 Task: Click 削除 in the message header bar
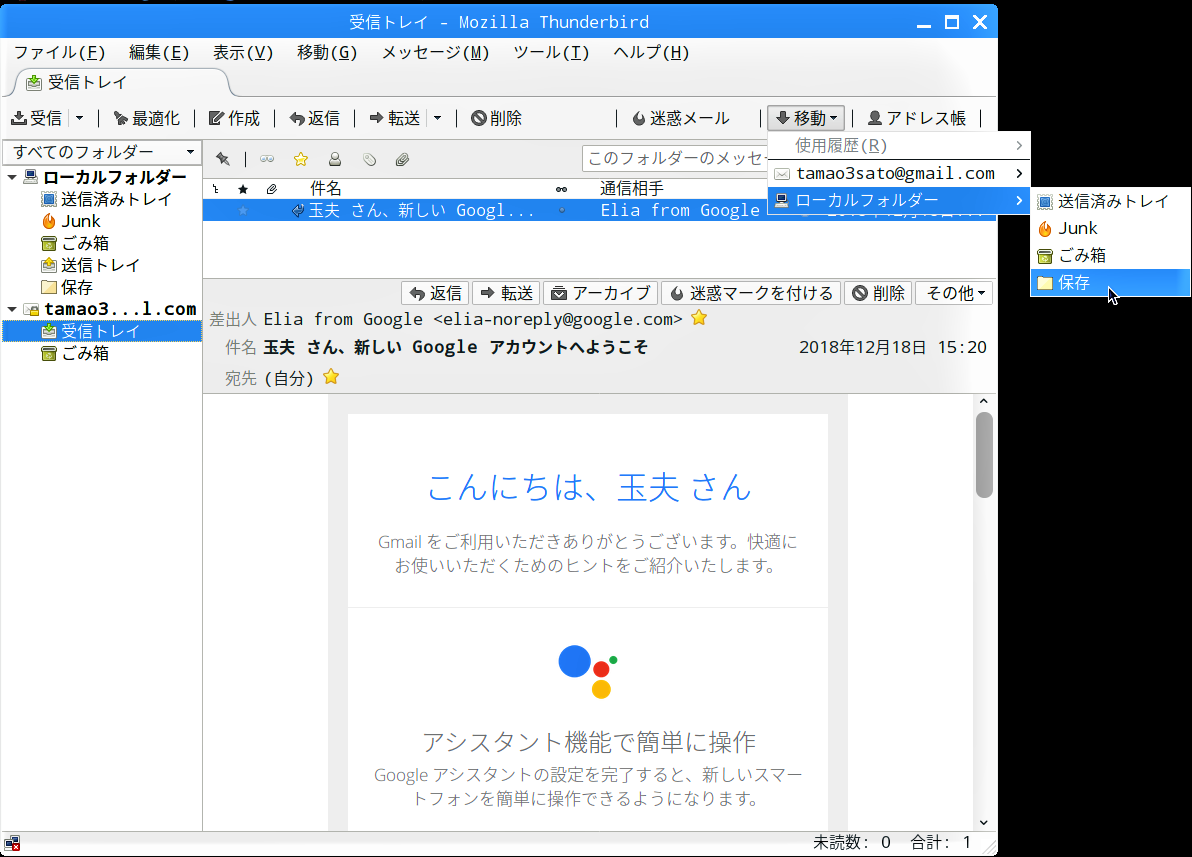[x=878, y=293]
